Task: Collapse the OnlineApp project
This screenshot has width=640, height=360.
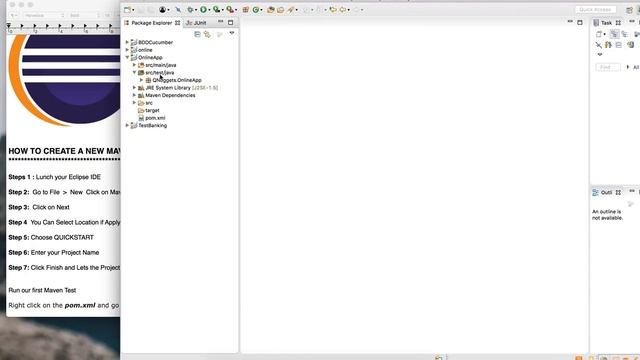Action: [127, 58]
